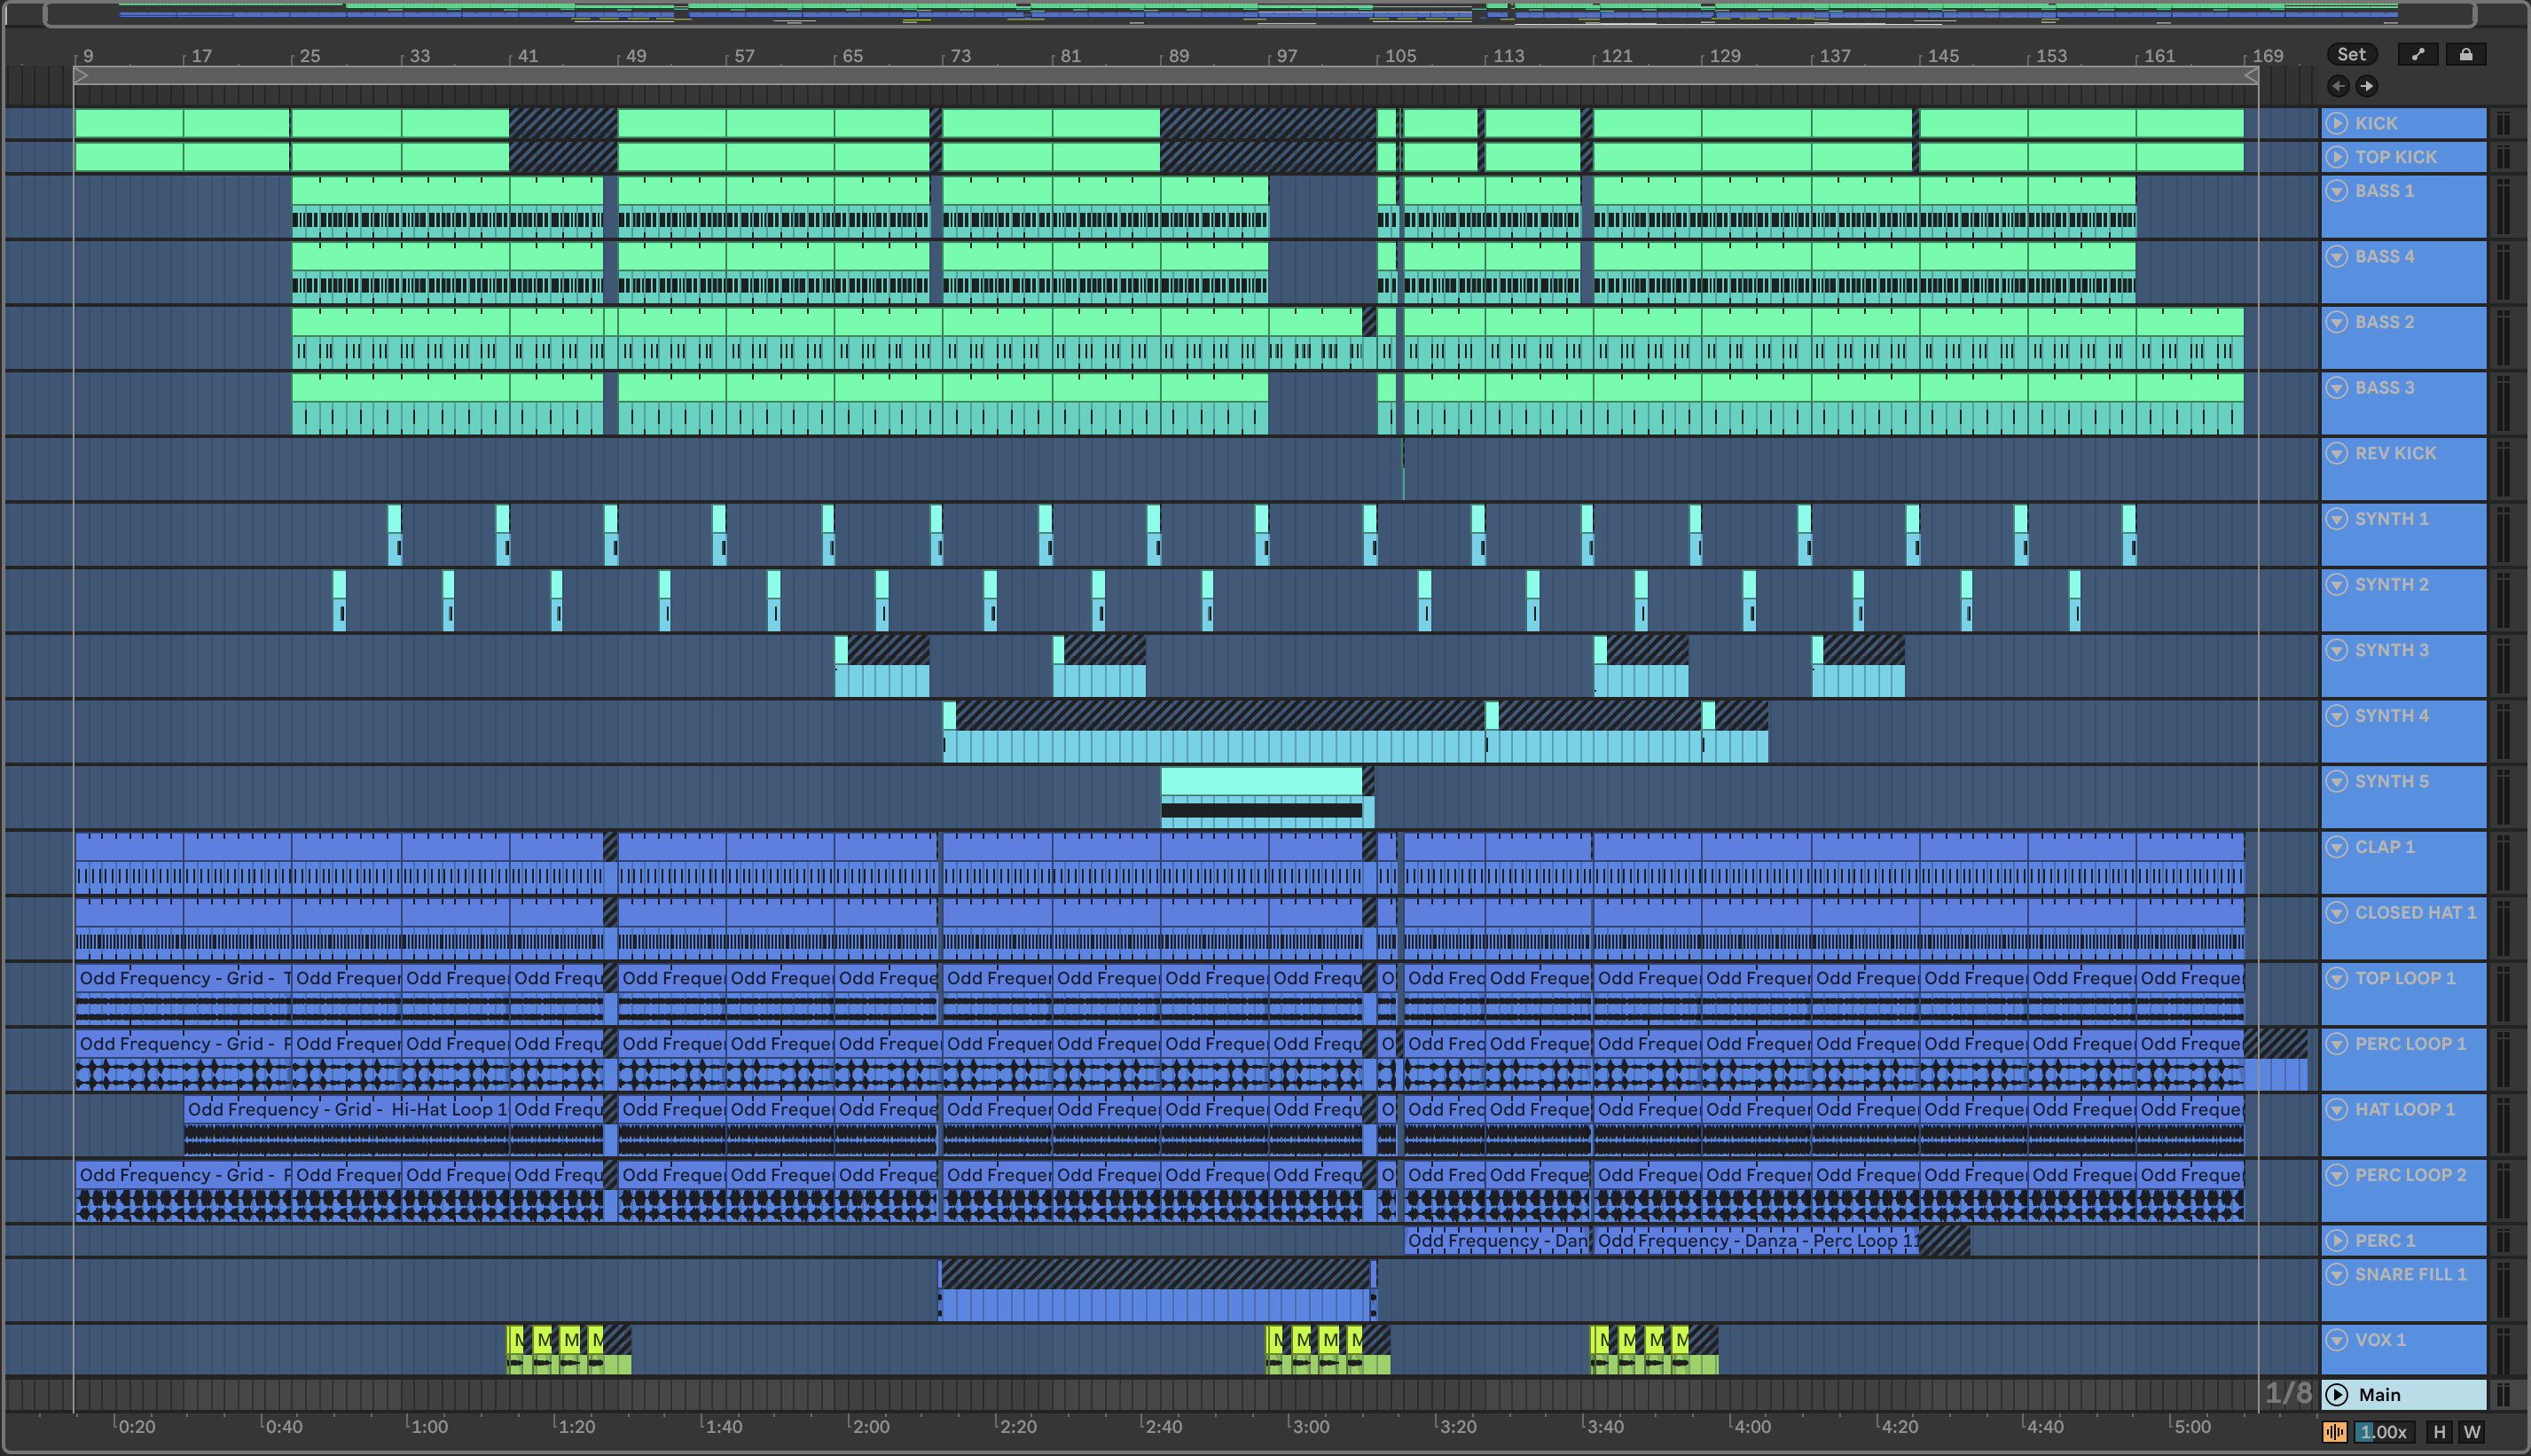Select the 'Odd Frequency - Danza - Perc Loop 11' clip
The image size is (2531, 1456).
point(1757,1240)
